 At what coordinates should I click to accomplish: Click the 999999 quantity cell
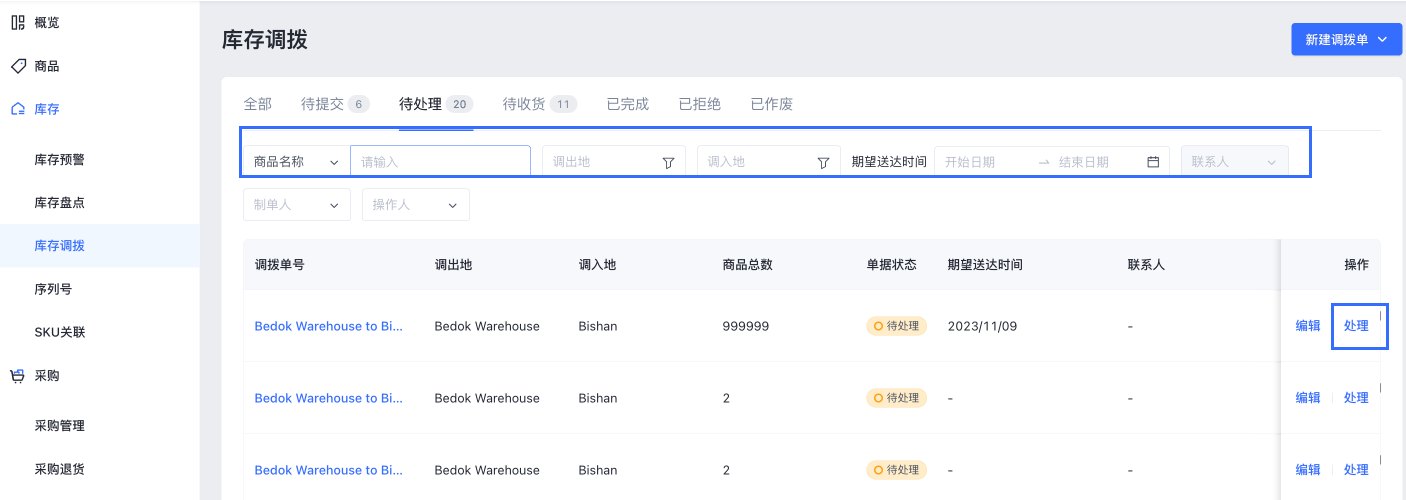pos(746,326)
